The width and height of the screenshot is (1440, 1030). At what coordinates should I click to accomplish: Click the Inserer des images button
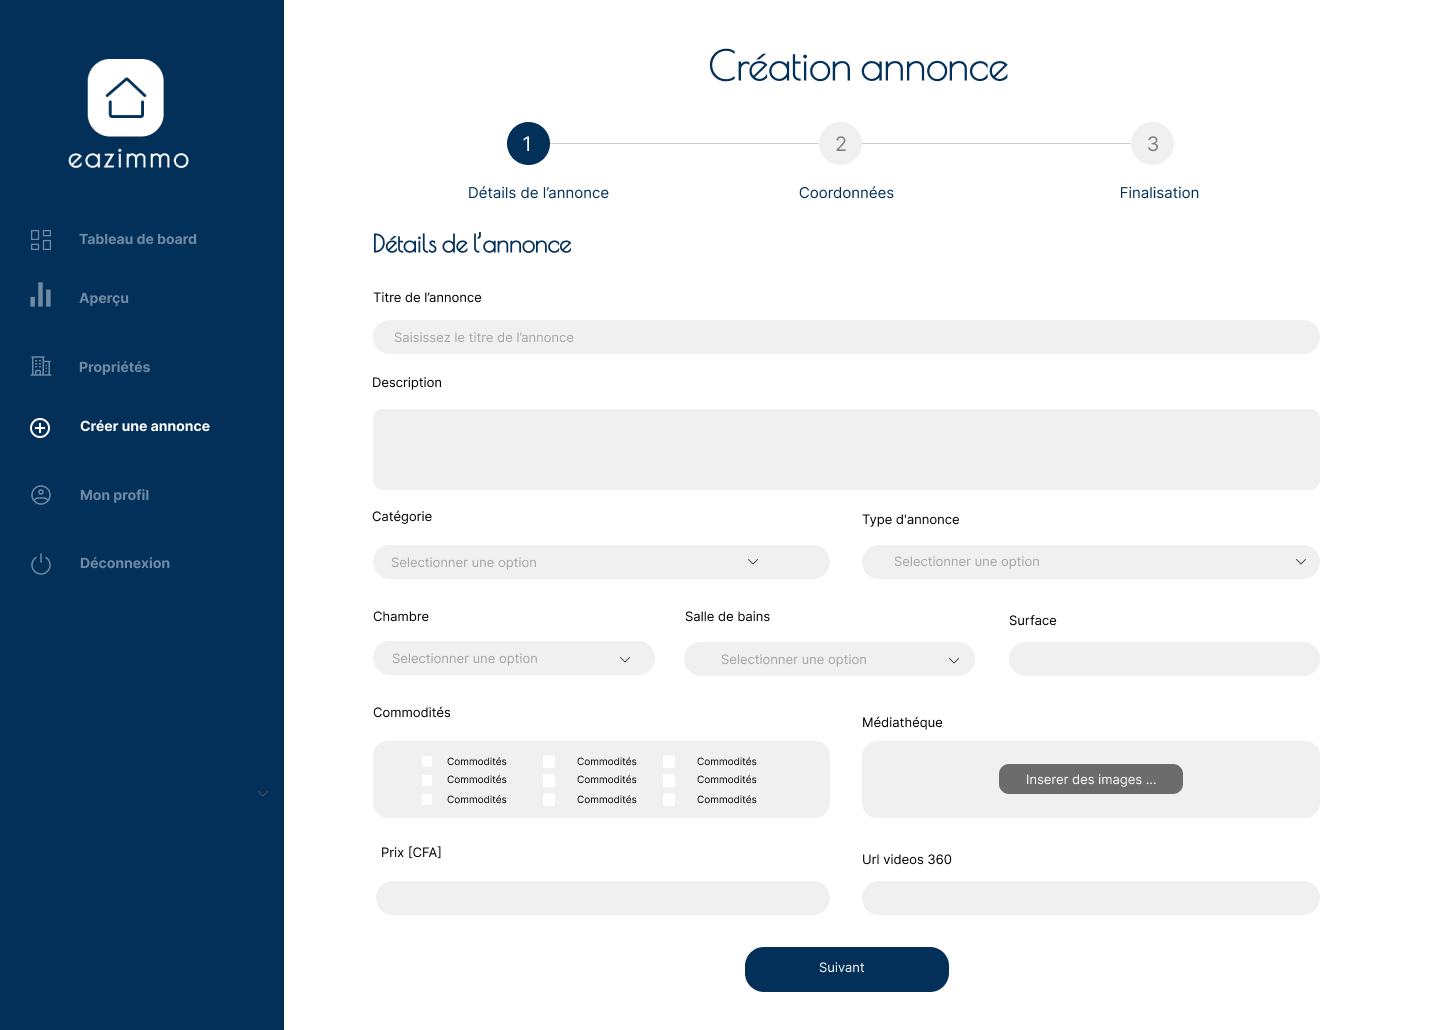tap(1091, 779)
